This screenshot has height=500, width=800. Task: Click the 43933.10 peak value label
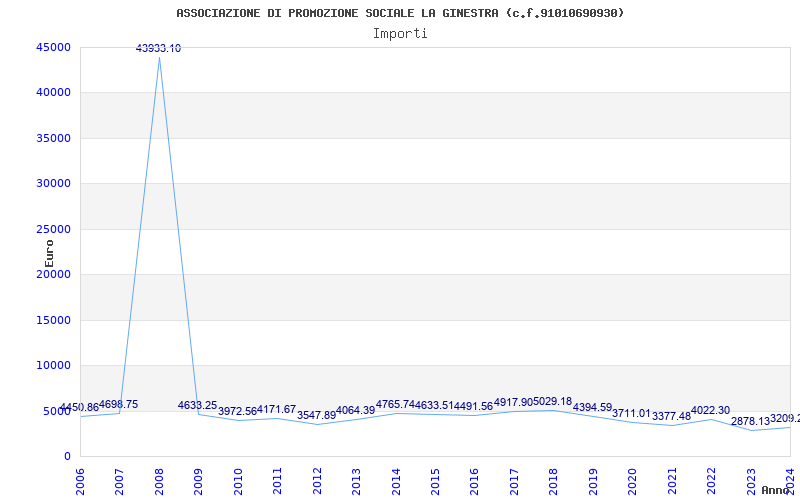(x=158, y=48)
